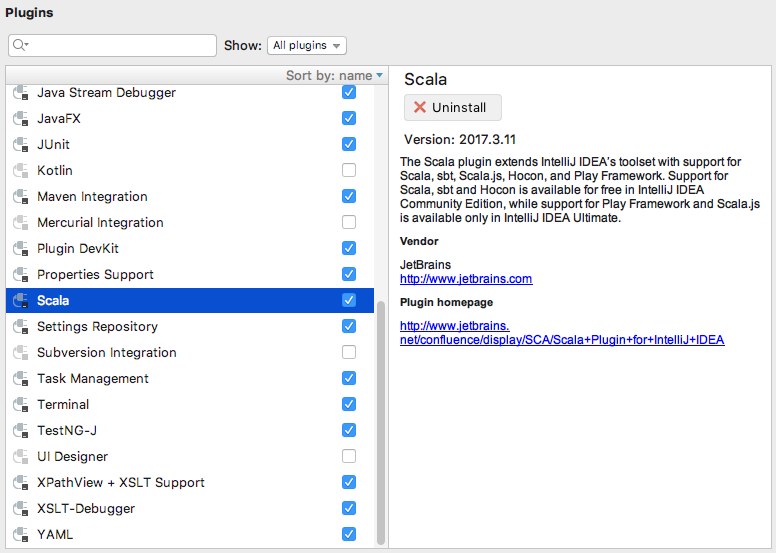The height and width of the screenshot is (553, 776).
Task: Click the Maven Integration plugin icon
Action: click(21, 197)
